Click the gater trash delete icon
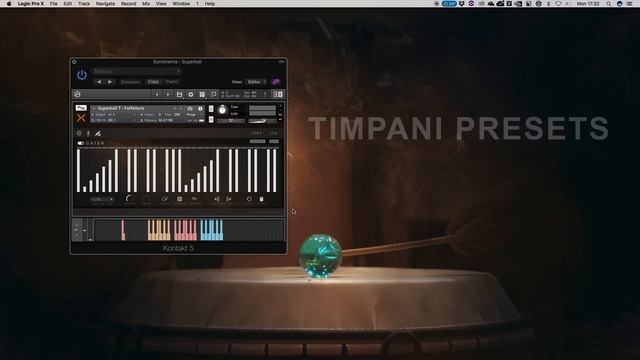This screenshot has width=640, height=360. tap(261, 199)
